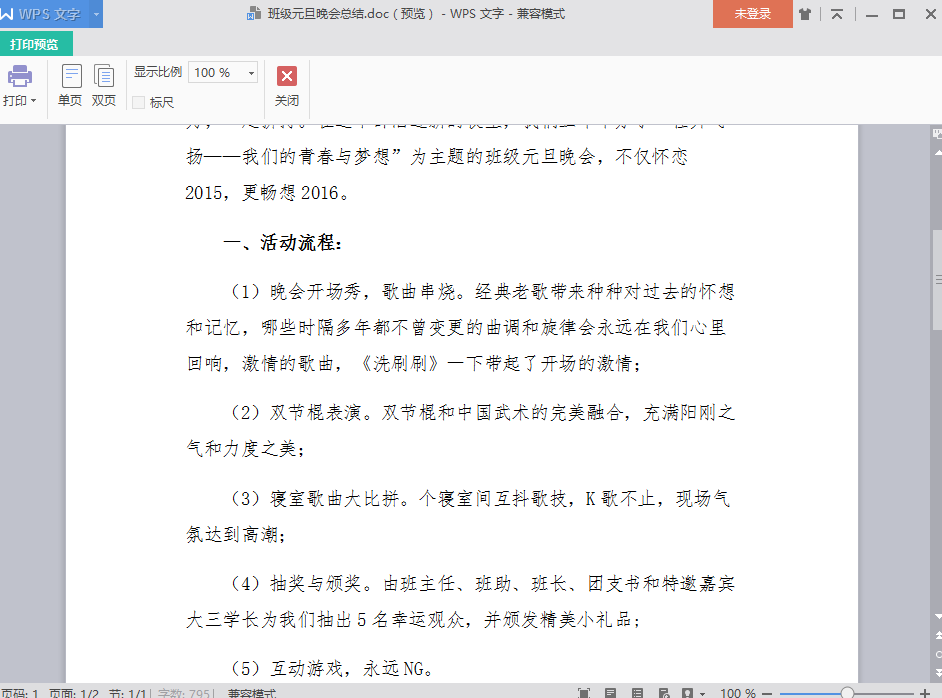Open the WPS 文字 application menu arrow
Screen dimensions: 942x698
click(96, 14)
